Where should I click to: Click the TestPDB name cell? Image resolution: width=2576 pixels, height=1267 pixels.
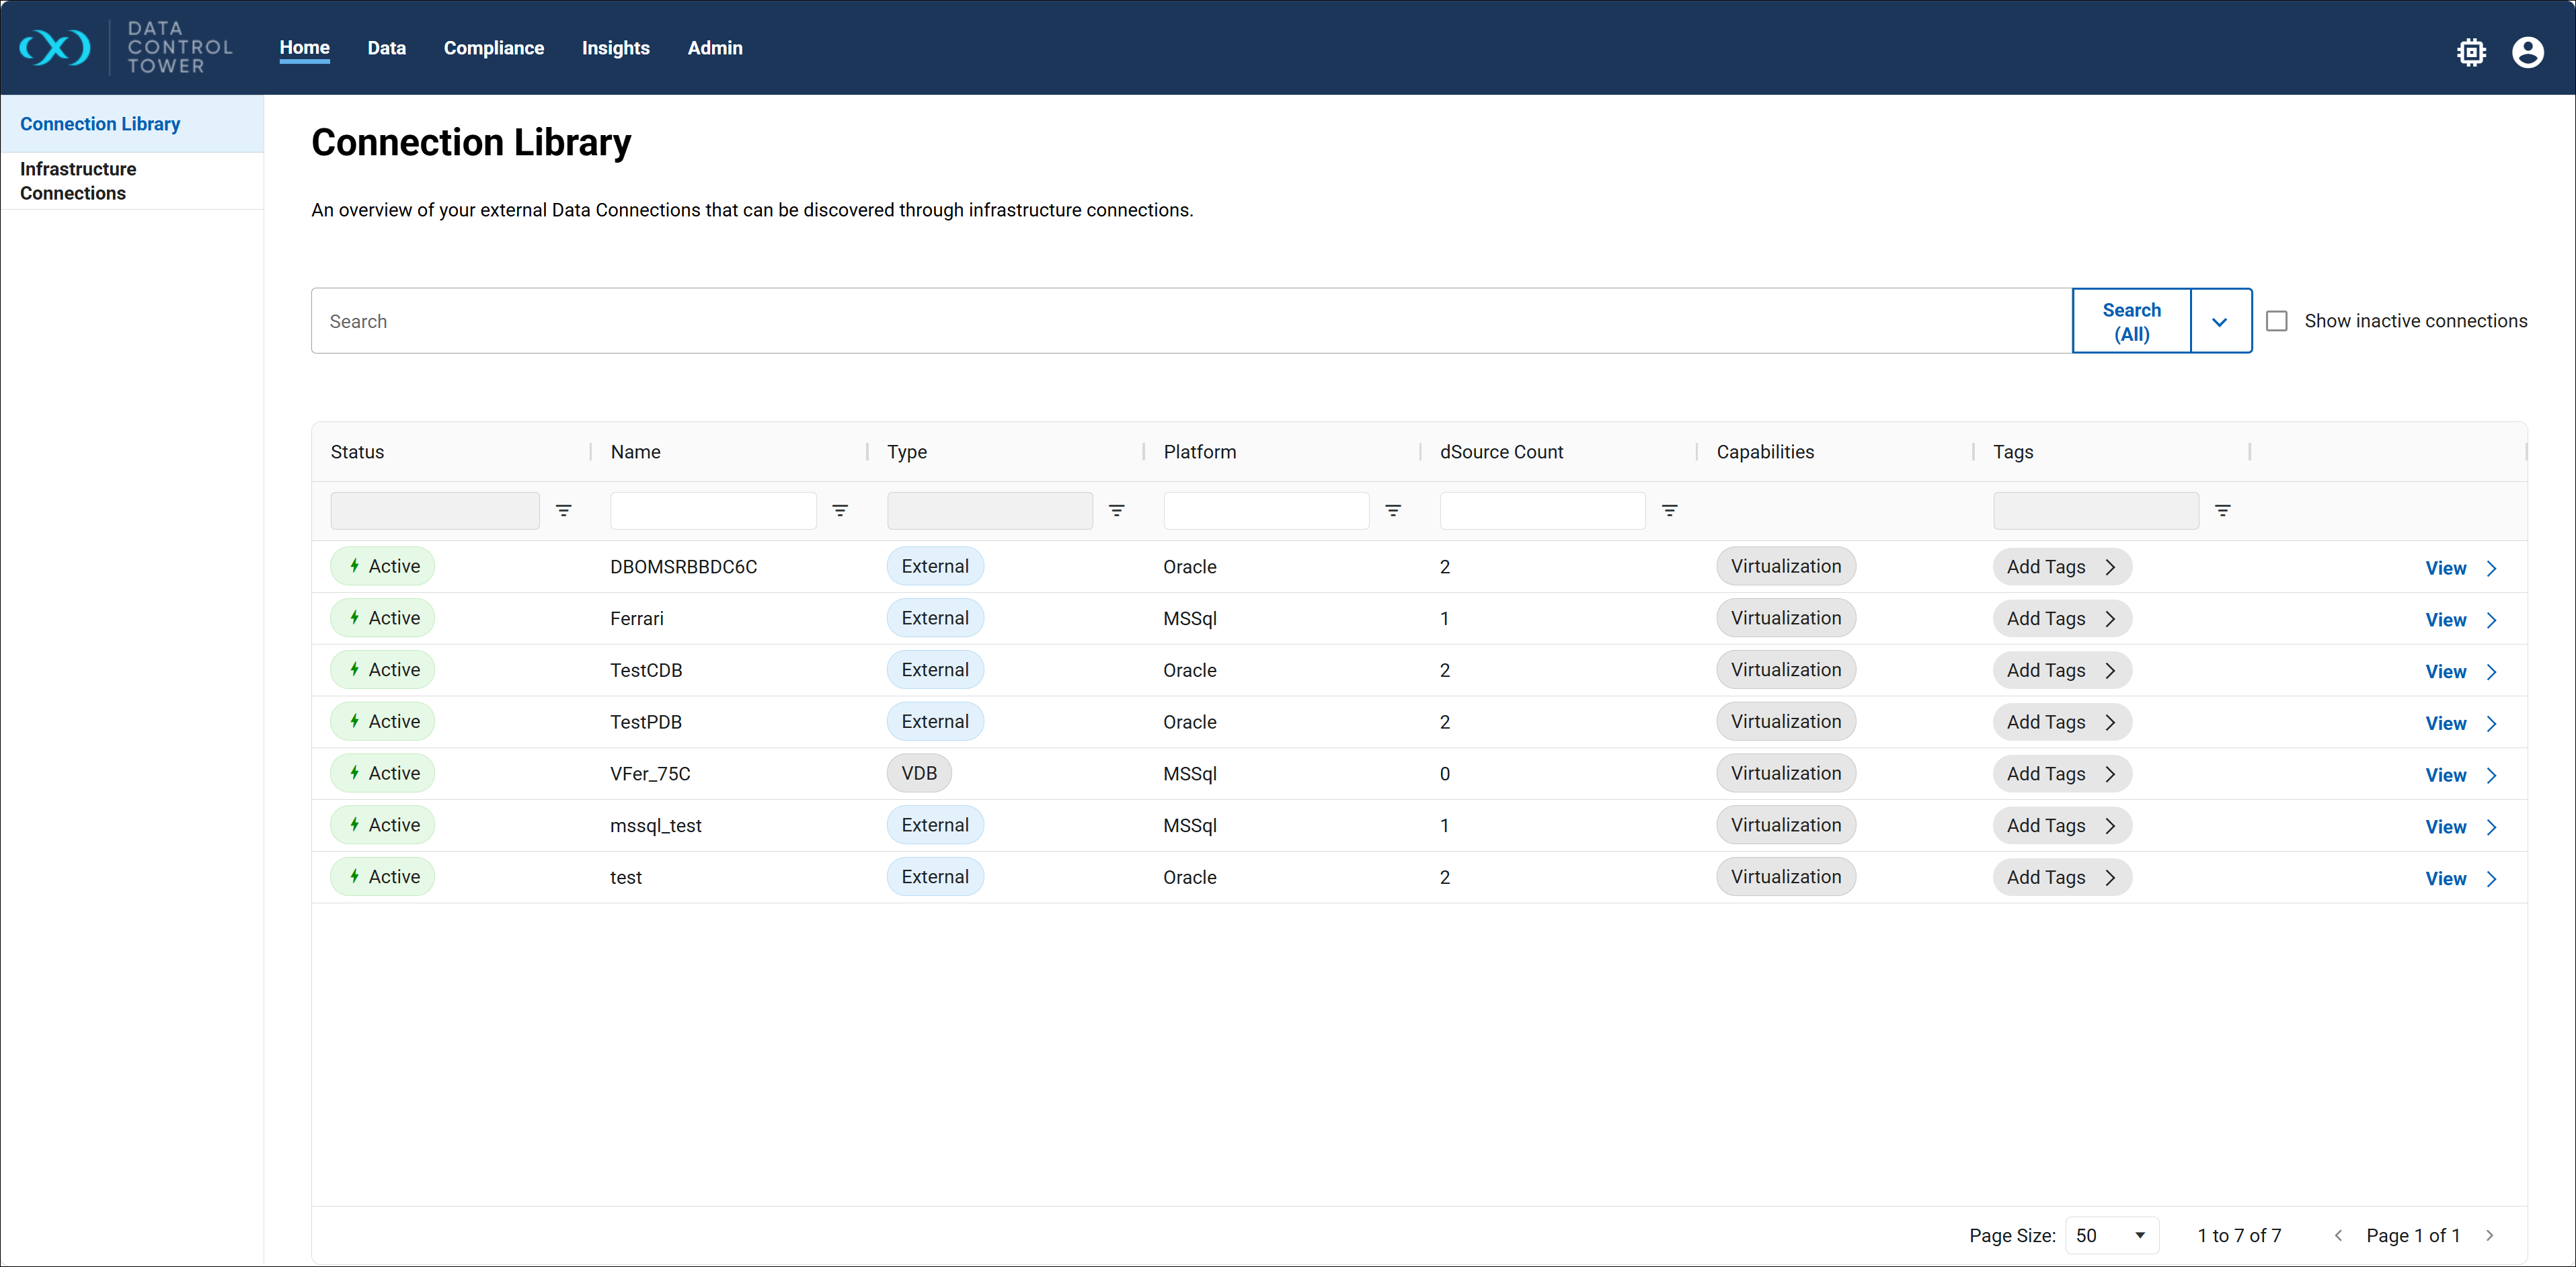[646, 722]
